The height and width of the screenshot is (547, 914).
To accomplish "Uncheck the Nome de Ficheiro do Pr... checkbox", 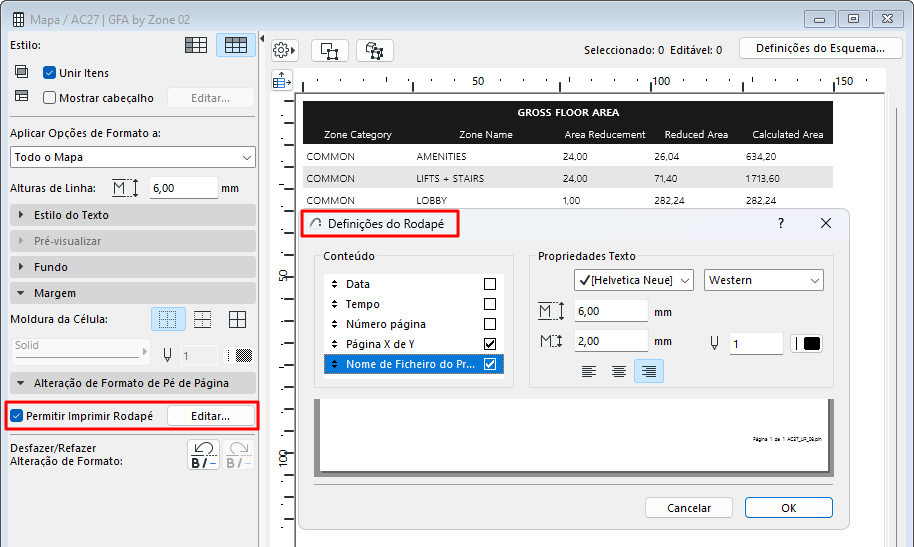I will 490,364.
